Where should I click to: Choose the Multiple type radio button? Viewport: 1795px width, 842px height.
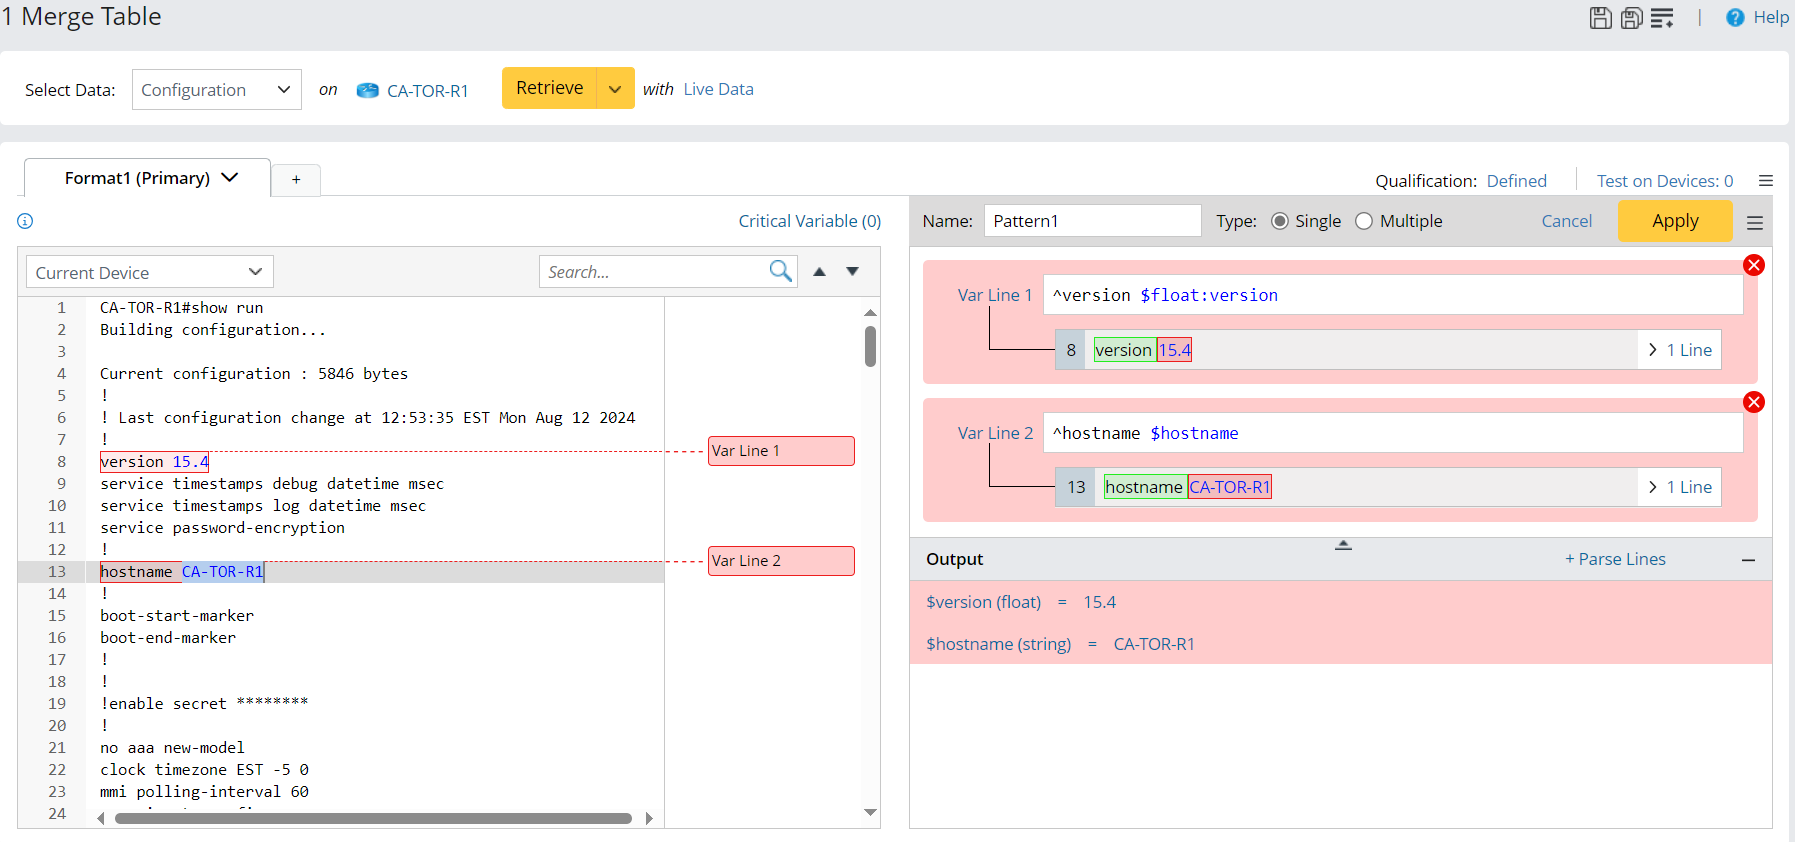point(1364,221)
